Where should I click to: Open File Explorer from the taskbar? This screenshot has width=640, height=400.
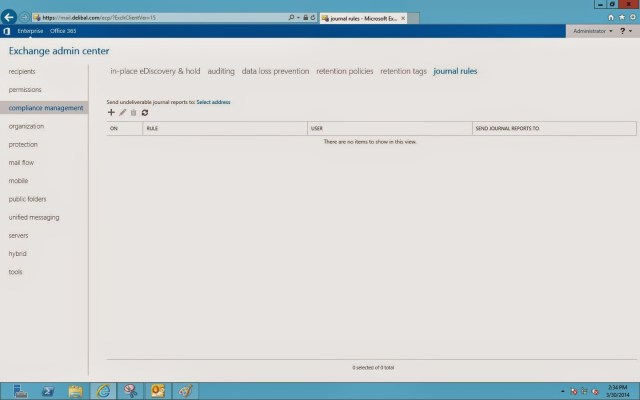(x=76, y=390)
